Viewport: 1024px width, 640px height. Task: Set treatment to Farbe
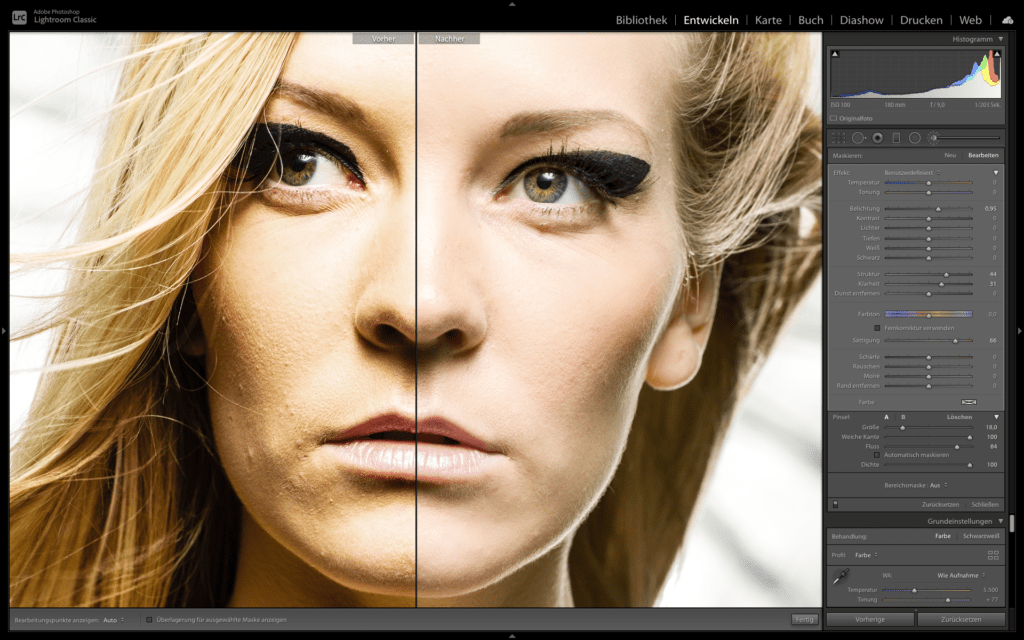coord(942,536)
